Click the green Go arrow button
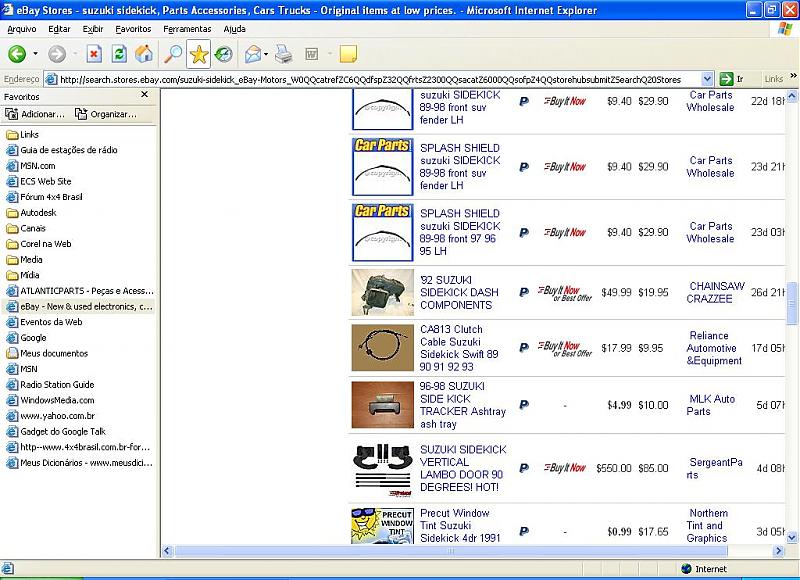Image resolution: width=800 pixels, height=580 pixels. click(726, 79)
